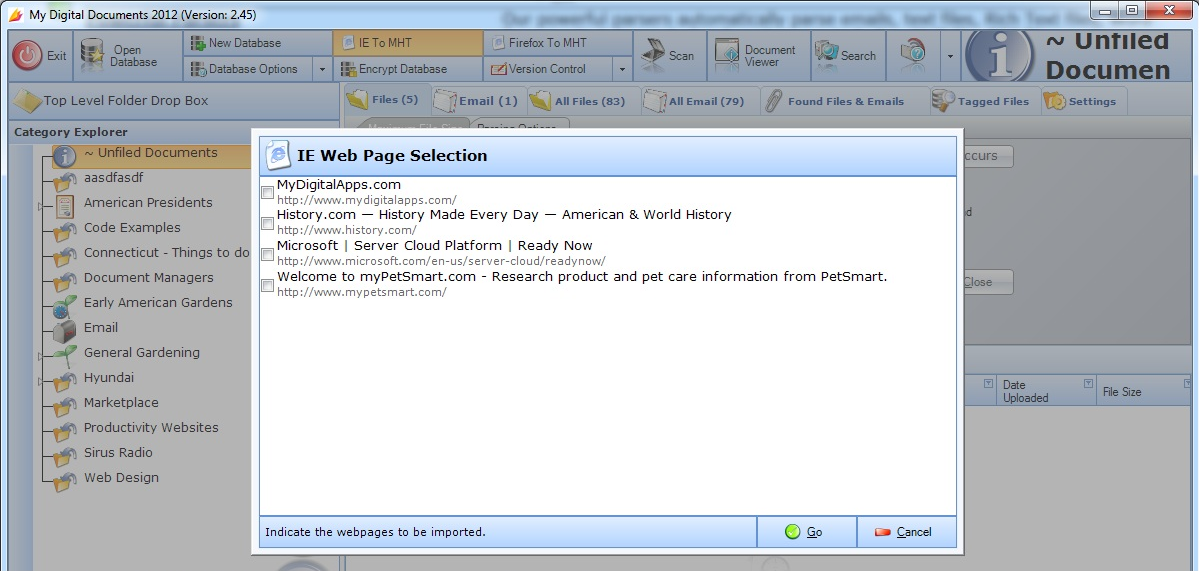Select Marketplace category

pos(121,403)
